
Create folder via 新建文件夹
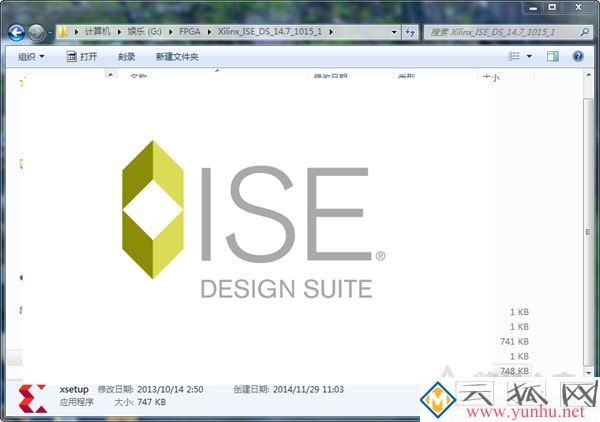[x=177, y=57]
